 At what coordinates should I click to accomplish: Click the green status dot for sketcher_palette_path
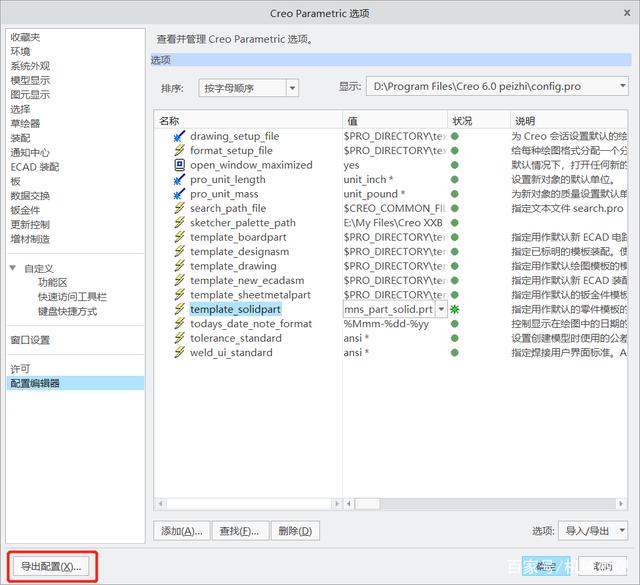click(x=455, y=222)
